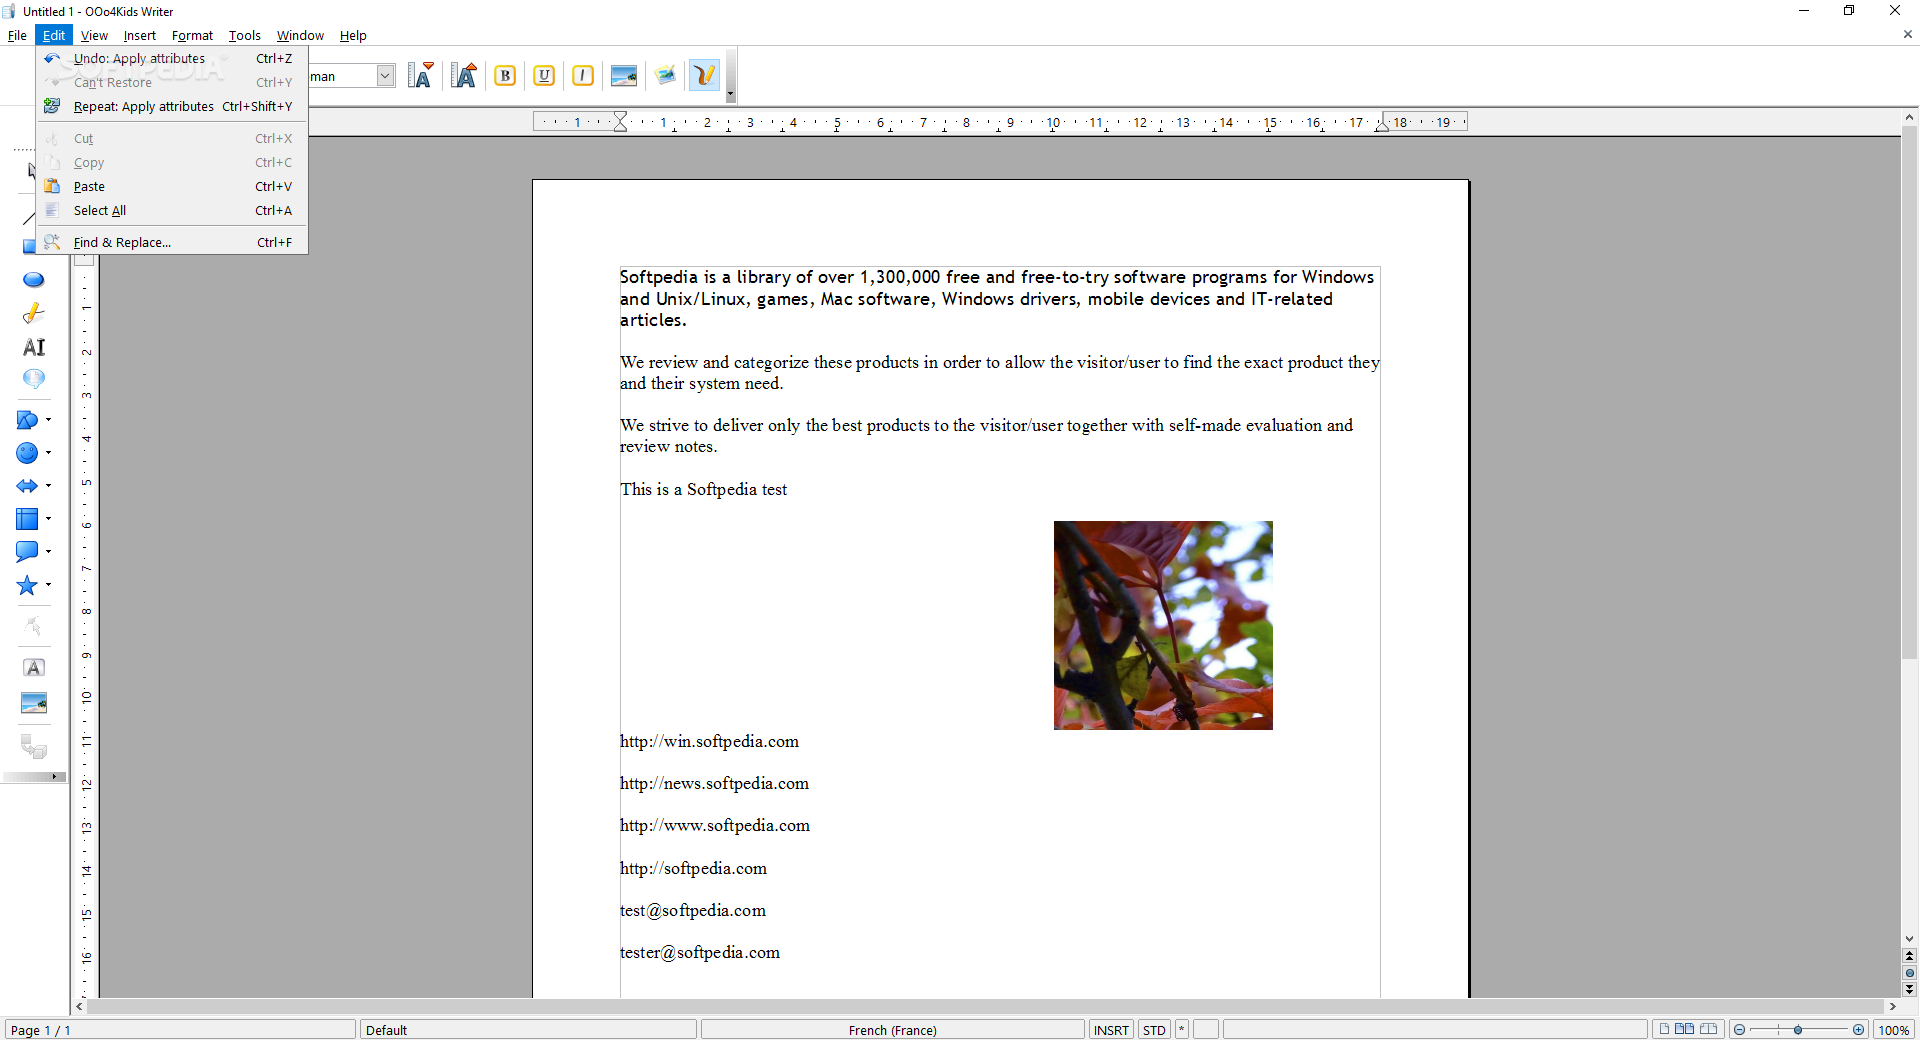Select the Stars shapes tool

(27, 585)
